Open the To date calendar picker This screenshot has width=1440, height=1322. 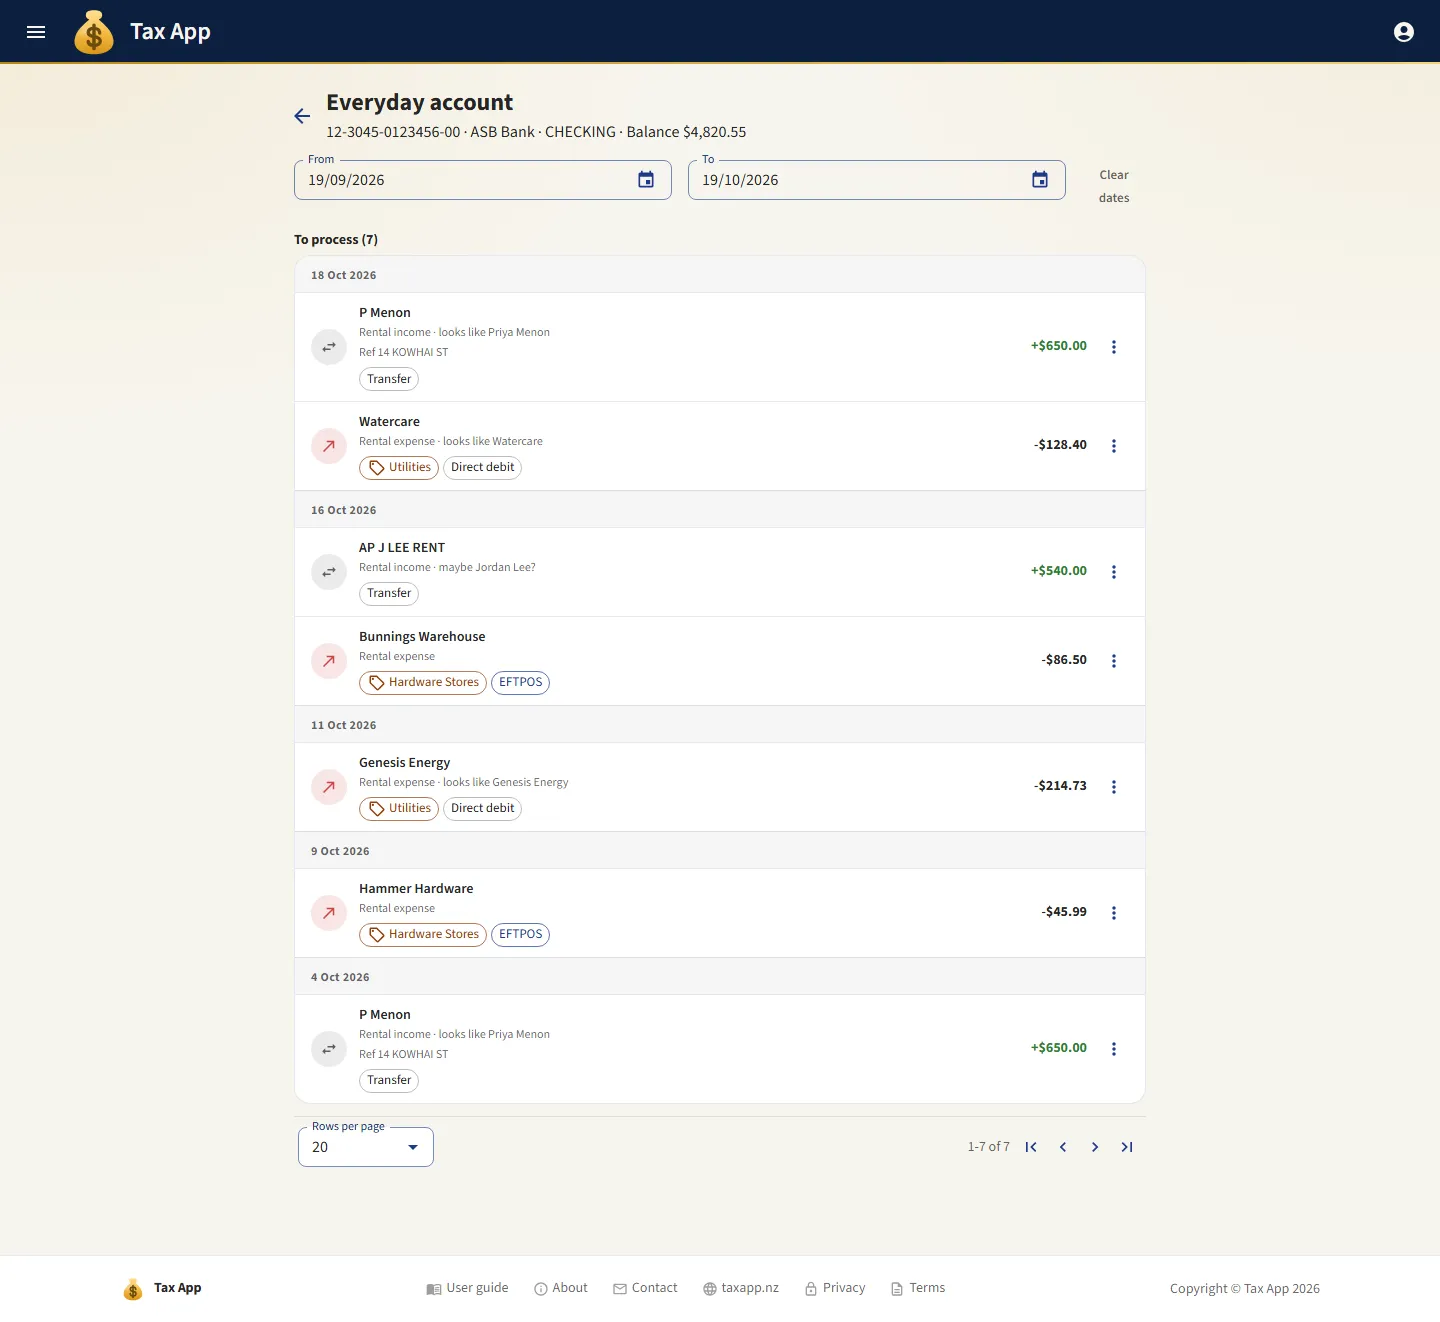click(x=1040, y=180)
